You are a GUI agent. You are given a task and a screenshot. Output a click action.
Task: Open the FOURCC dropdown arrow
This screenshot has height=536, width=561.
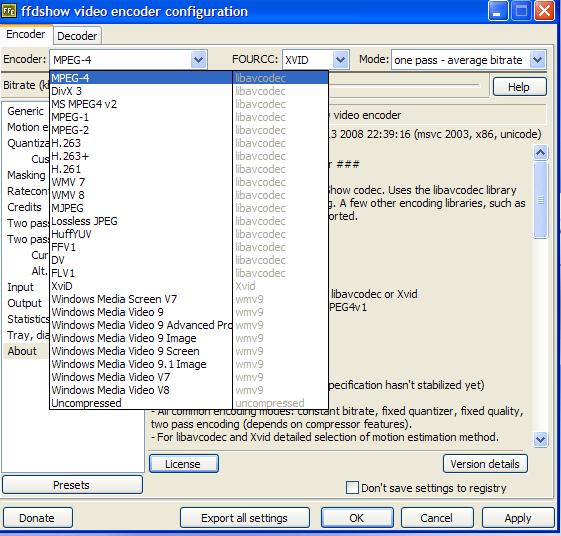click(x=340, y=59)
